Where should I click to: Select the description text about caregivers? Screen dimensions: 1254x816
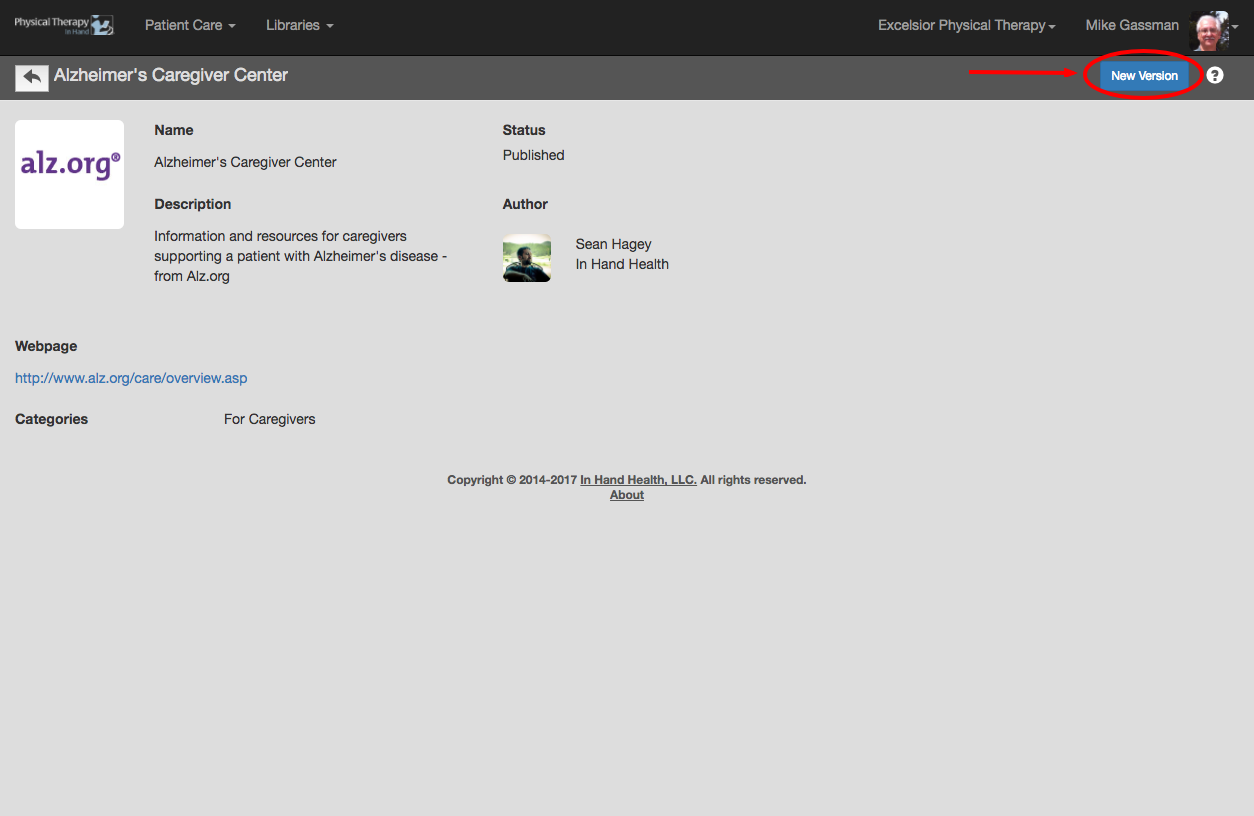pyautogui.click(x=301, y=256)
